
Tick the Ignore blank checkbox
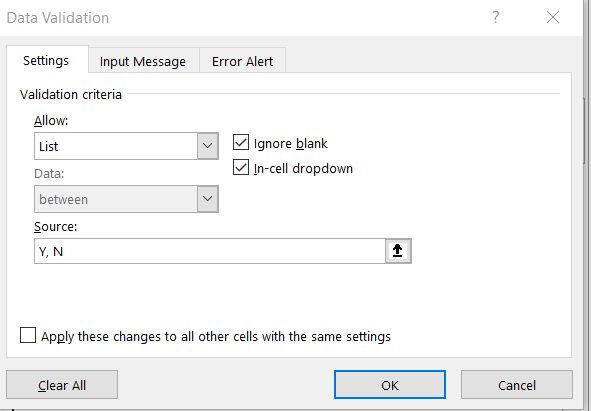[241, 143]
